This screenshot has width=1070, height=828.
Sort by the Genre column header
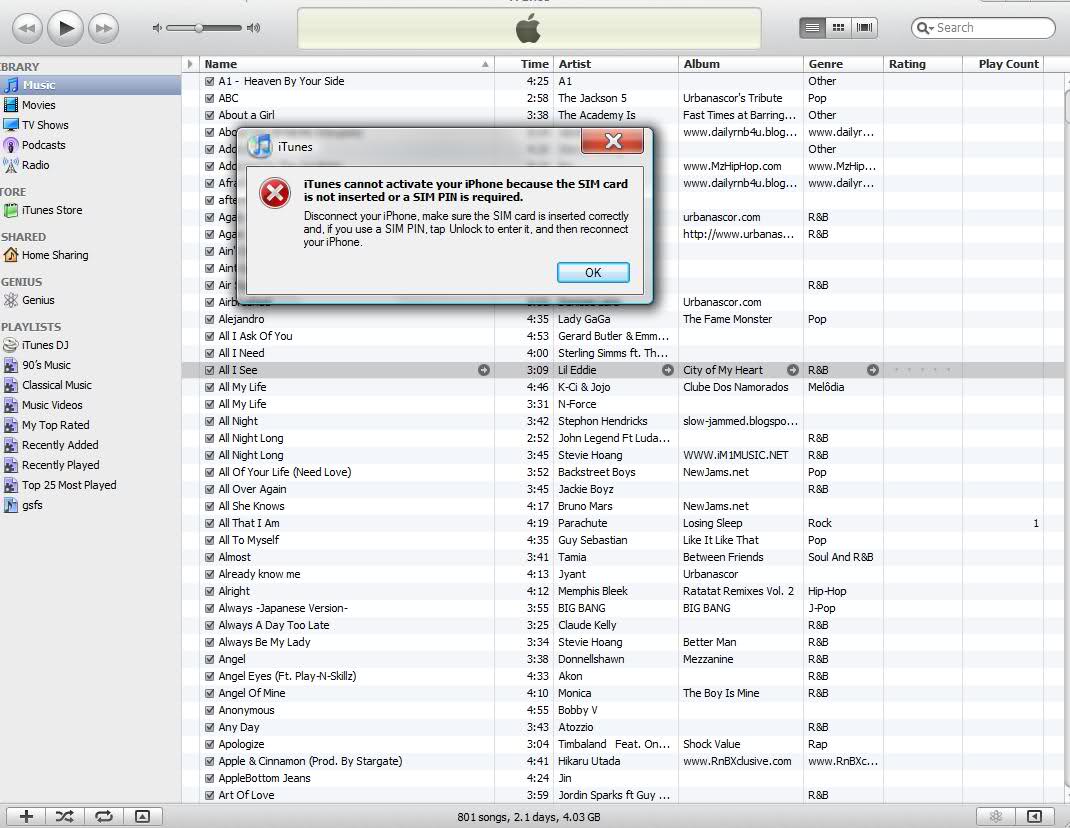pyautogui.click(x=843, y=64)
